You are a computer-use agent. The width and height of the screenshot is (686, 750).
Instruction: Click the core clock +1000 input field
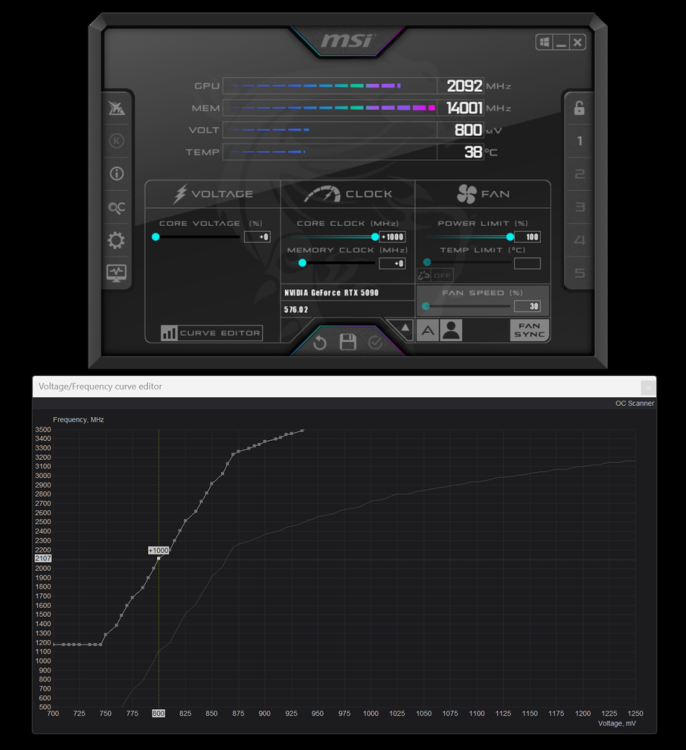point(392,237)
